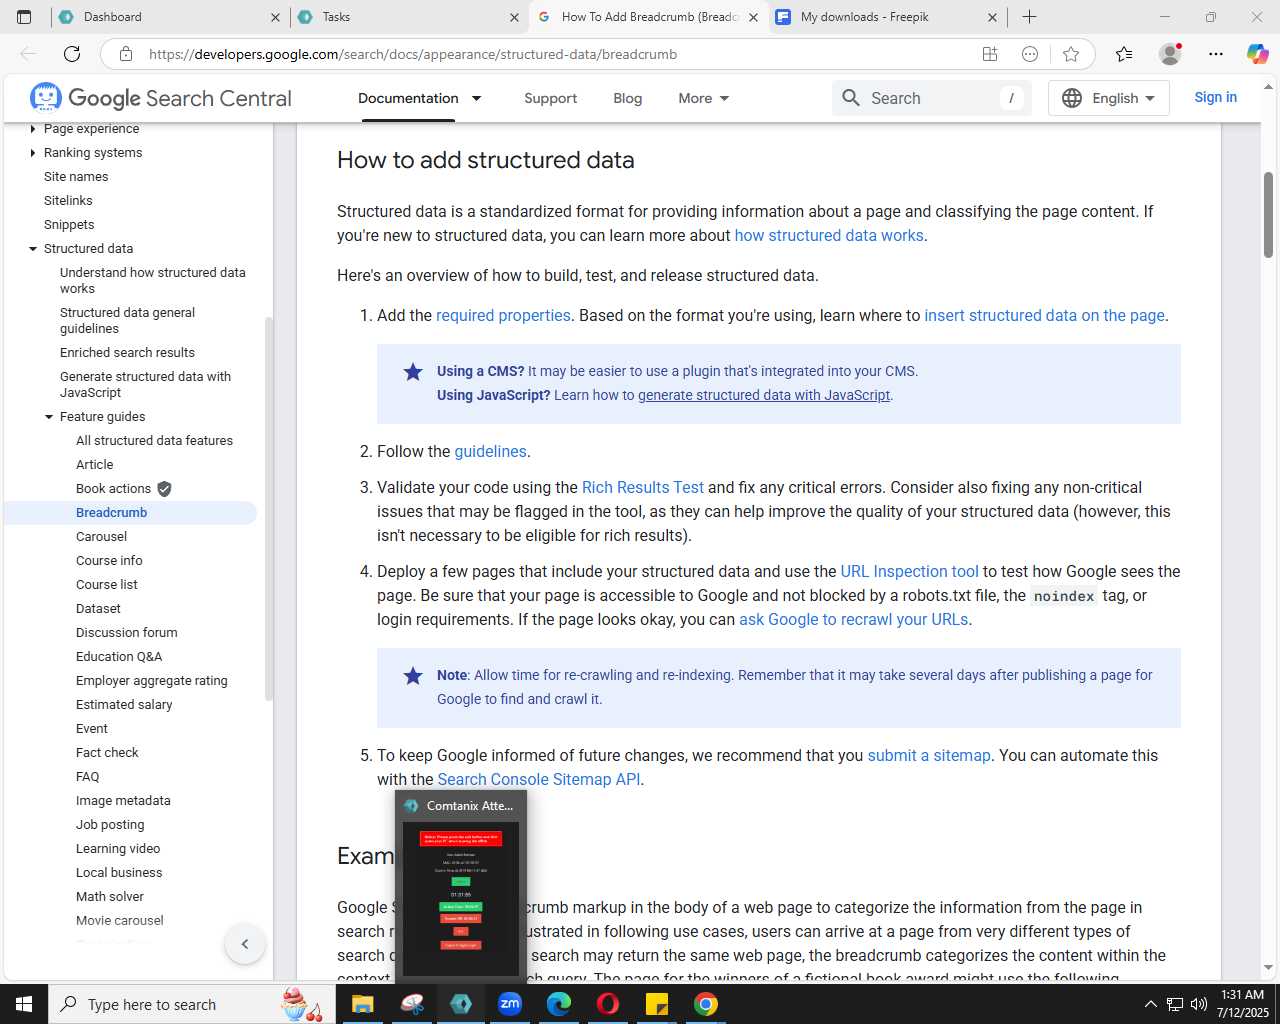Image resolution: width=1280 pixels, height=1024 pixels.
Task: Expand the Ranking systems section
Action: click(33, 153)
